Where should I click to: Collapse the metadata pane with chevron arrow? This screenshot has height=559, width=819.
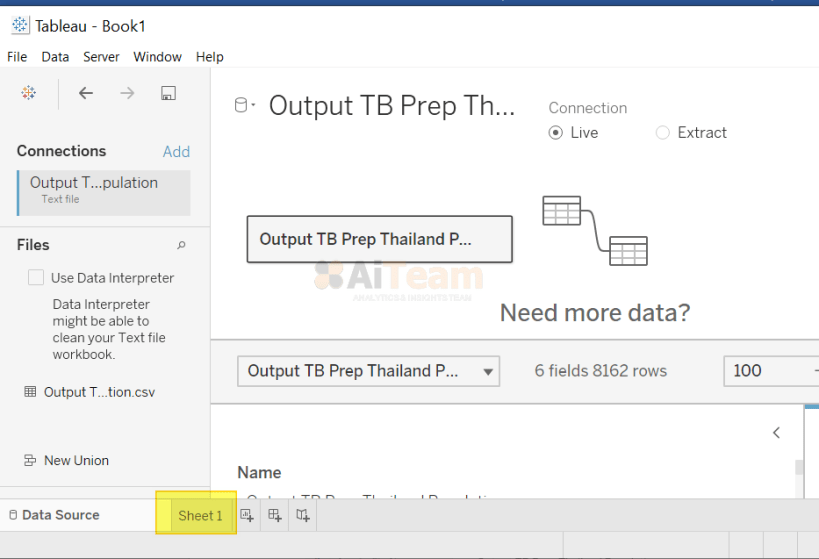pos(777,433)
